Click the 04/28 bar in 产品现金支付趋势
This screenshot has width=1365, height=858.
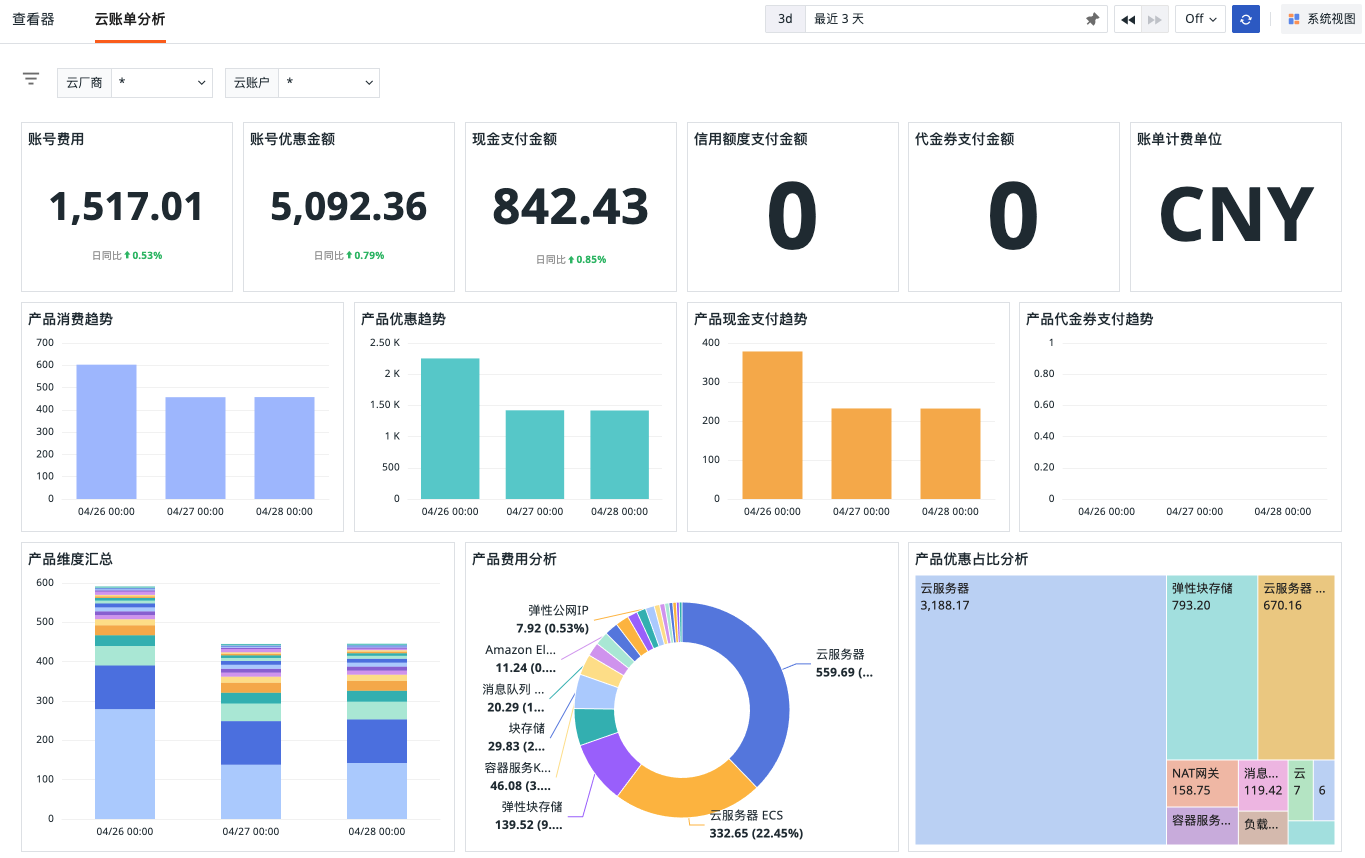[950, 453]
